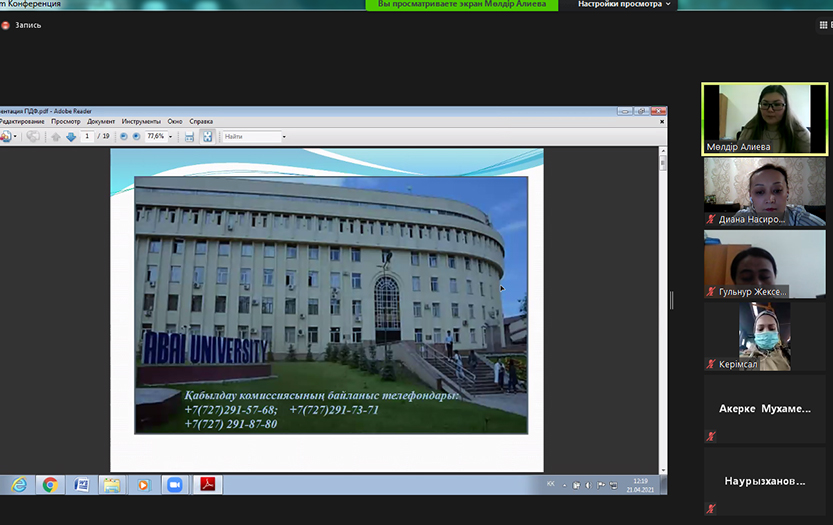The width and height of the screenshot is (833, 525).
Task: Select Акерке Мухаме... participant tile
Action: click(764, 409)
